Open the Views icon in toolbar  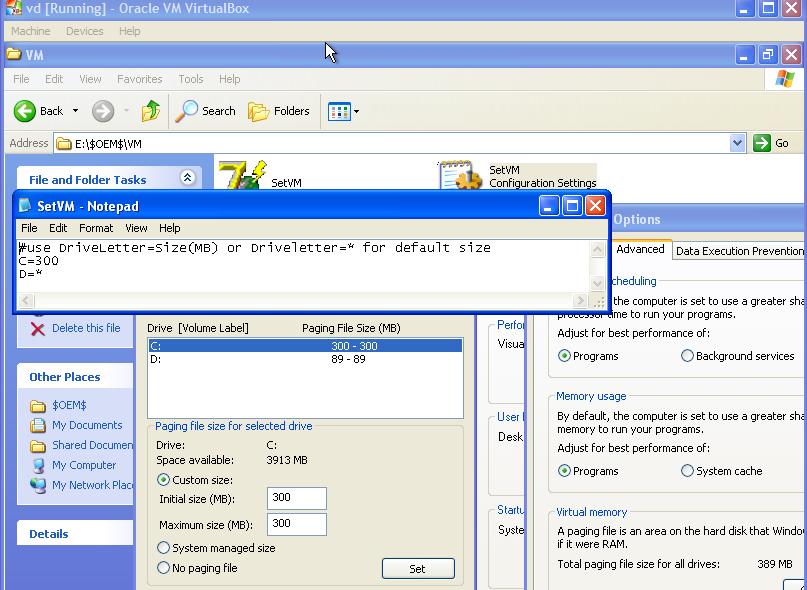tap(339, 111)
